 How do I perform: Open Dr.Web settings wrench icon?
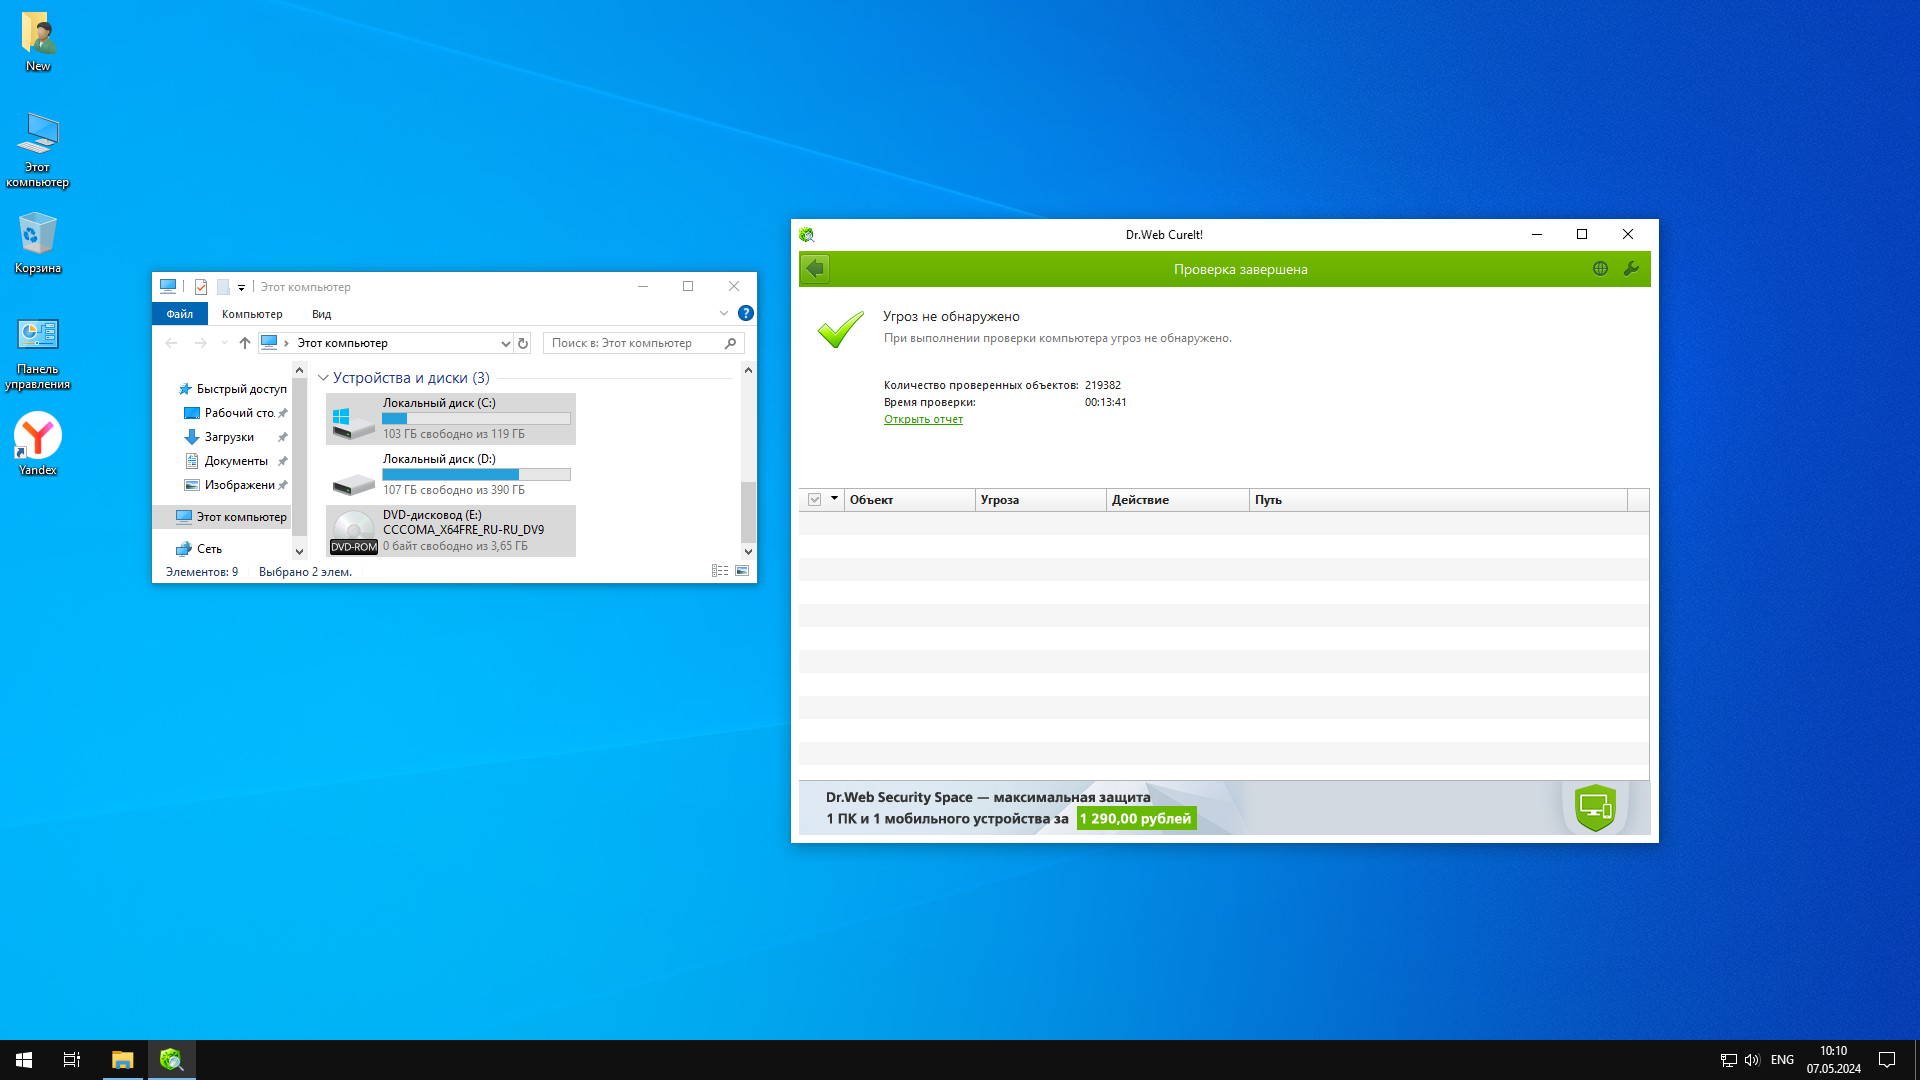1631,269
